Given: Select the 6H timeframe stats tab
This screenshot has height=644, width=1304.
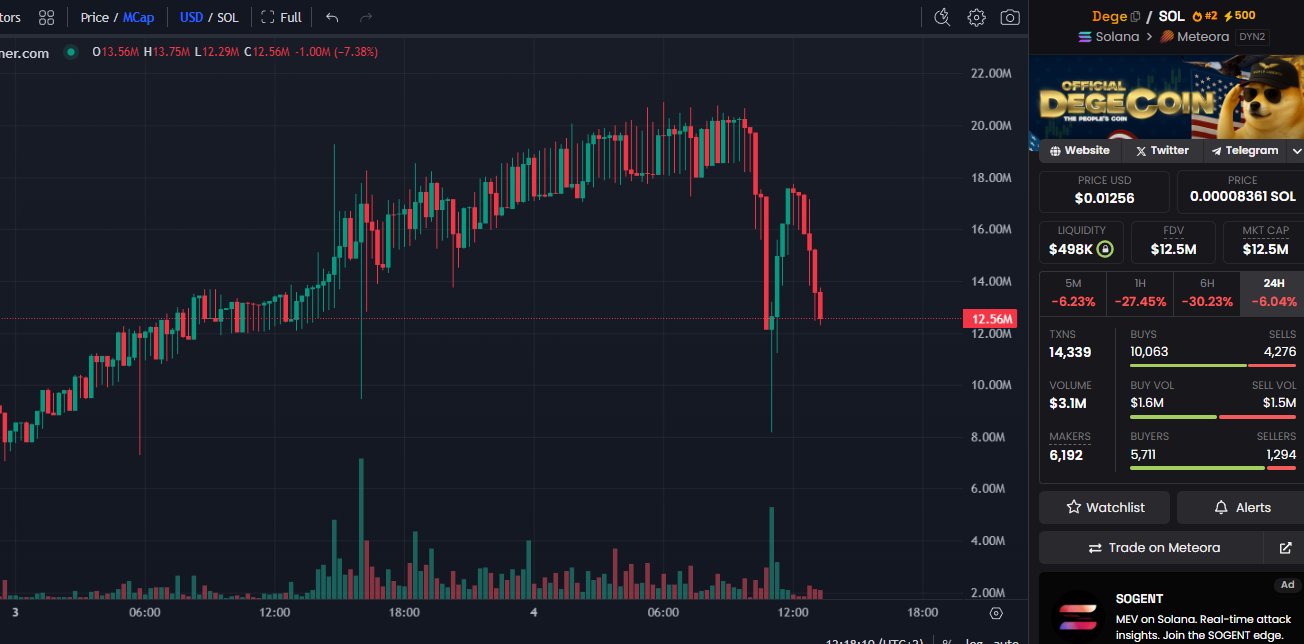Looking at the screenshot, I should pyautogui.click(x=1206, y=293).
